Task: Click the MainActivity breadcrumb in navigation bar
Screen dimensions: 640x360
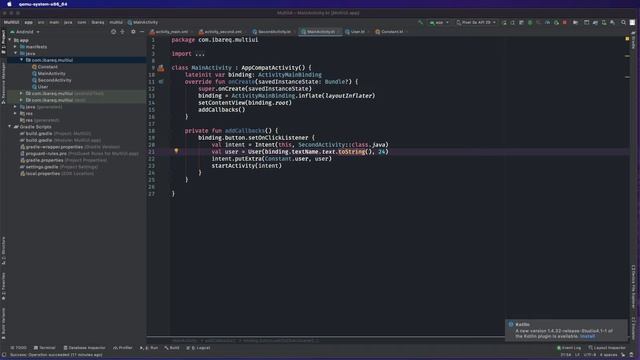Action: [x=142, y=22]
